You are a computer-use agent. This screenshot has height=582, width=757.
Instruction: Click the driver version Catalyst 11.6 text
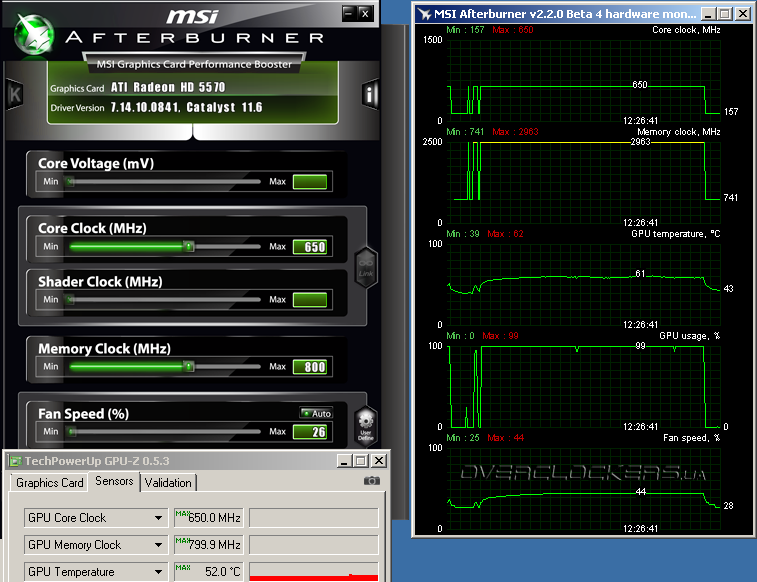(x=186, y=107)
